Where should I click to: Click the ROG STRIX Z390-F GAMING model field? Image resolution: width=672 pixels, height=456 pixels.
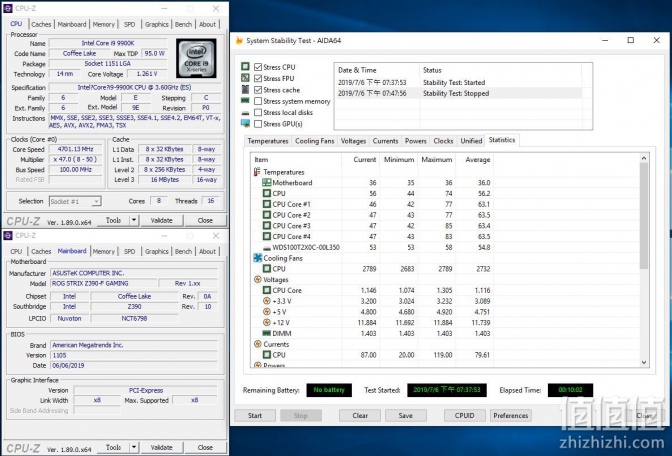tap(103, 283)
